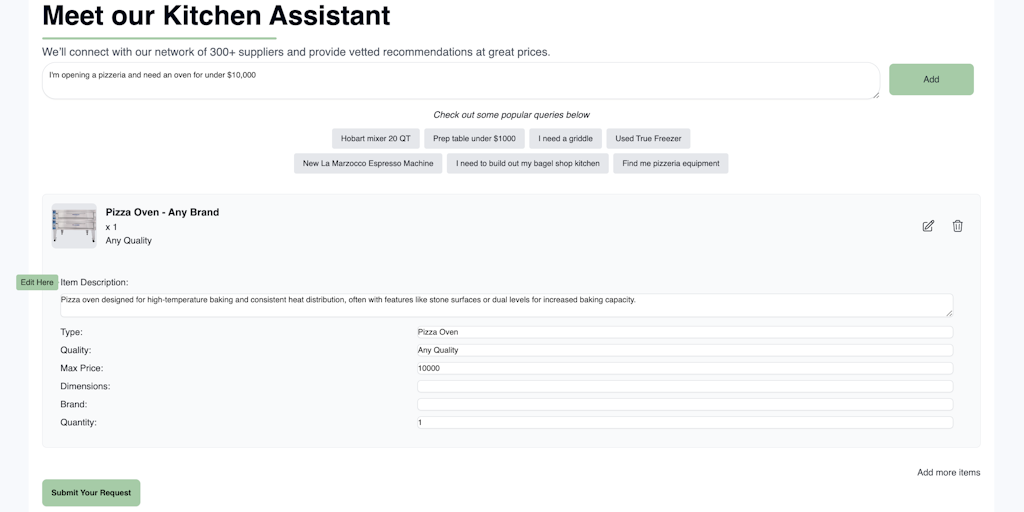Click the Add more items link
Viewport: 1024px width, 512px height.
[x=948, y=472]
